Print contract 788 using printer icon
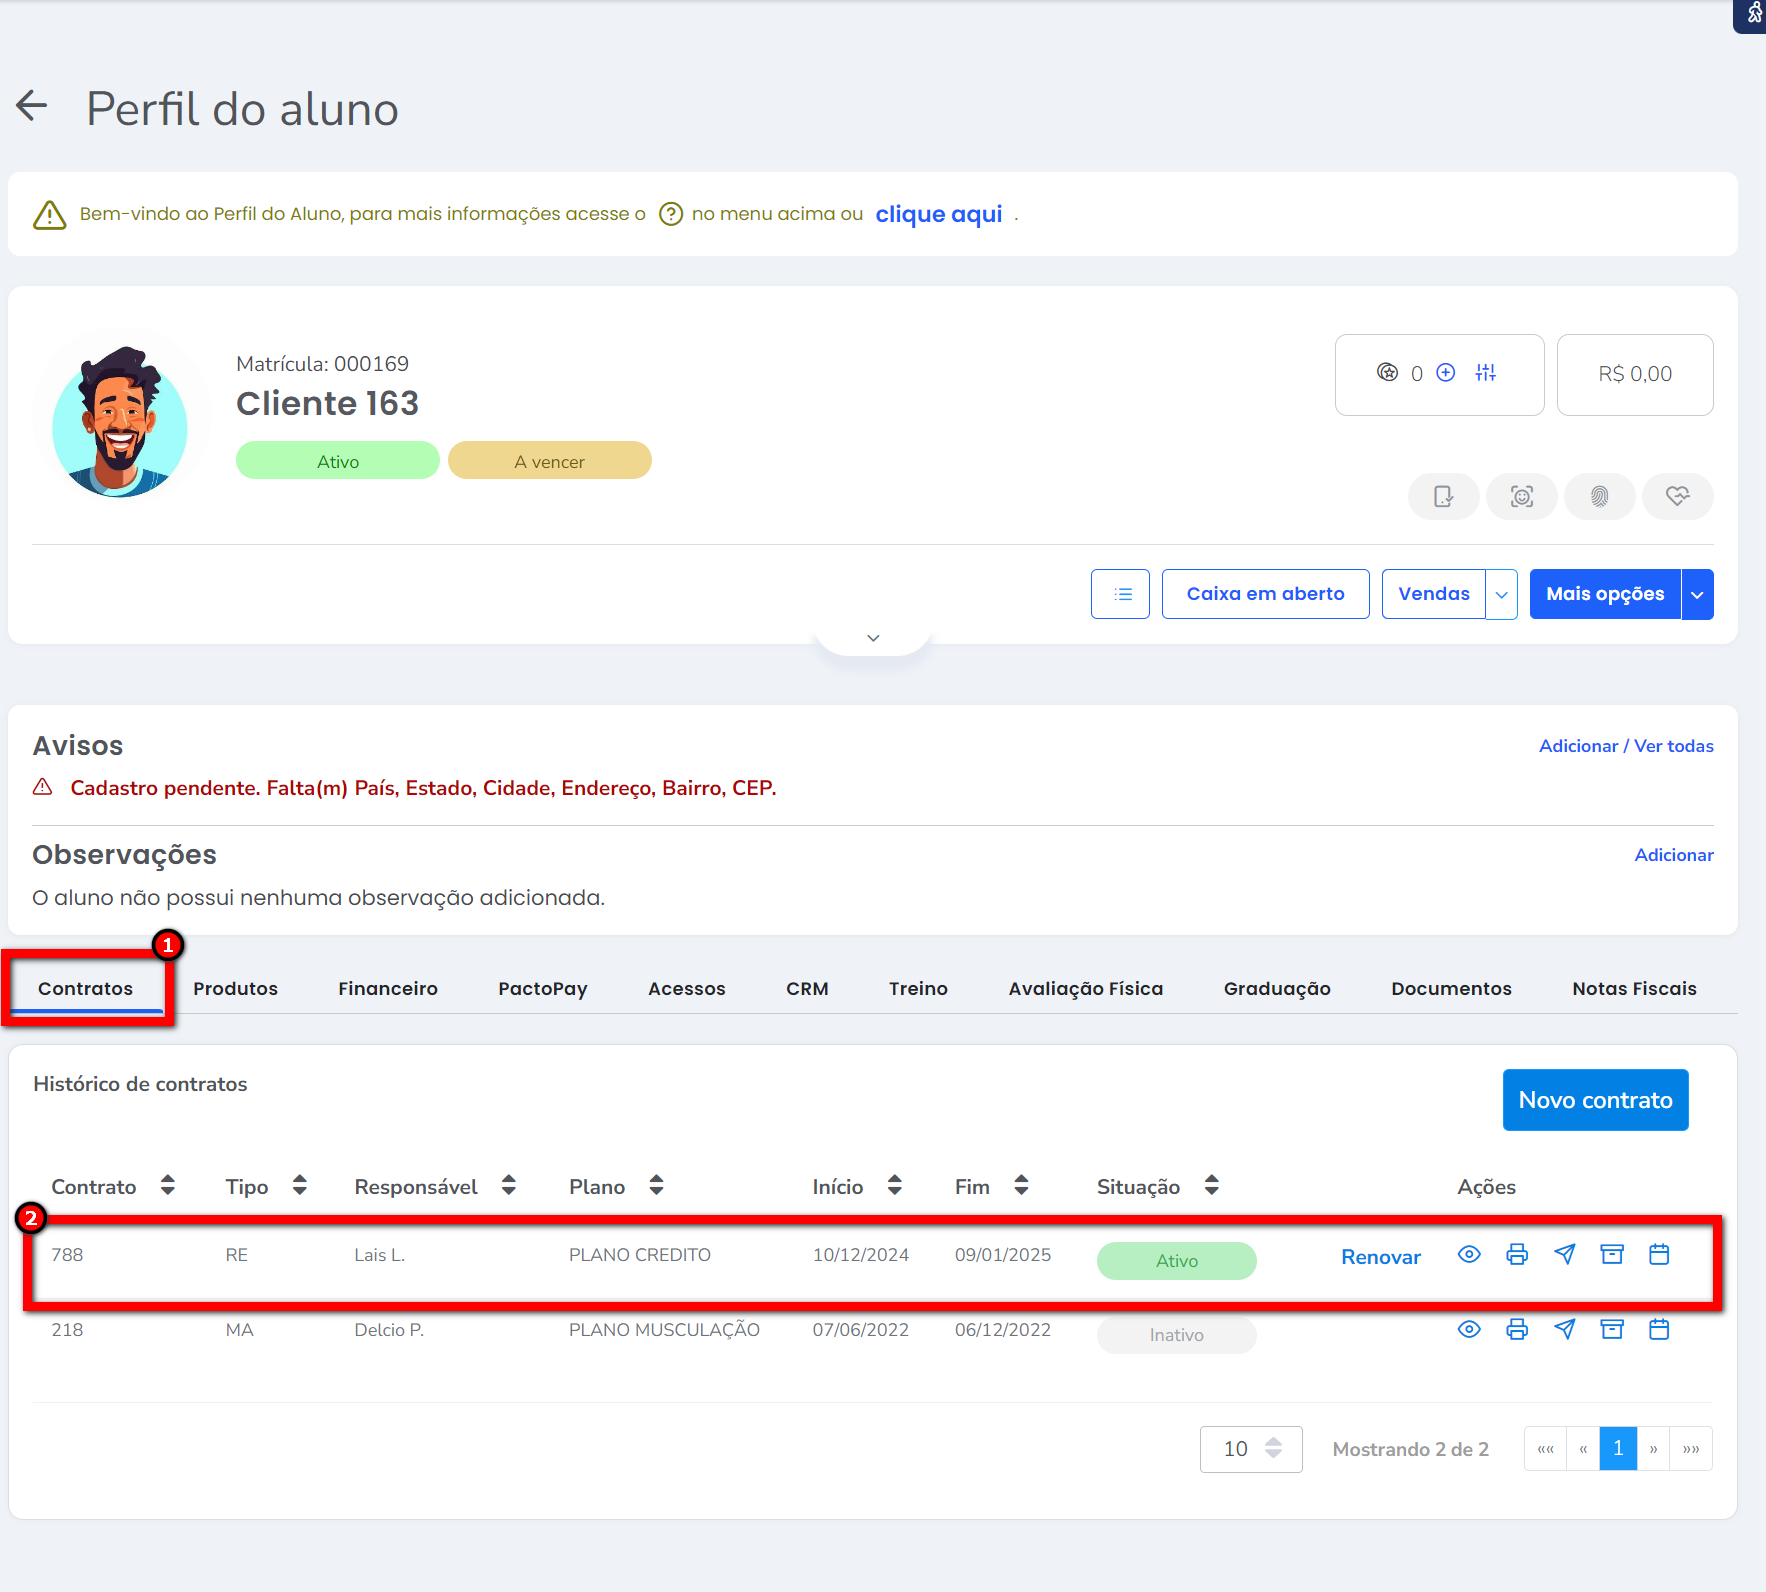Viewport: 1766px width, 1592px height. (1517, 1255)
